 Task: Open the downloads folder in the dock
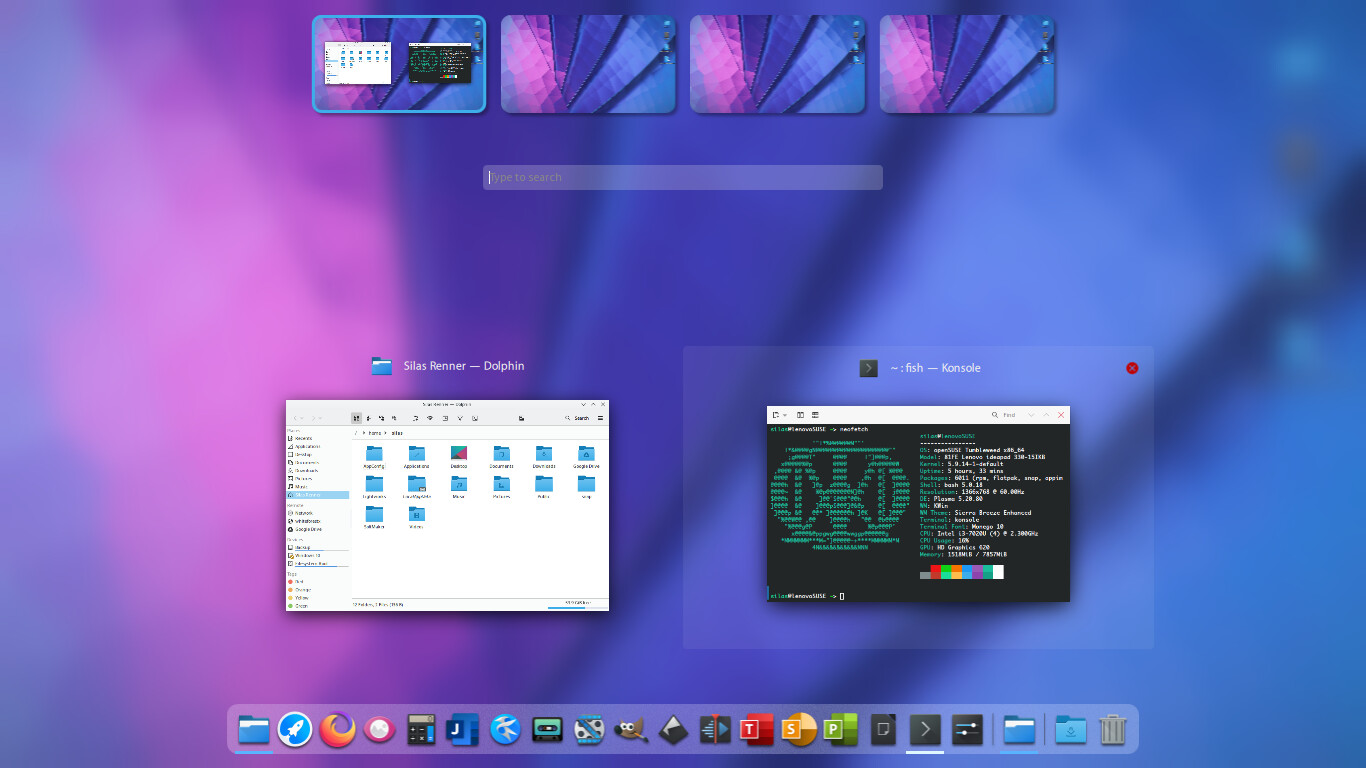pyautogui.click(x=1071, y=730)
